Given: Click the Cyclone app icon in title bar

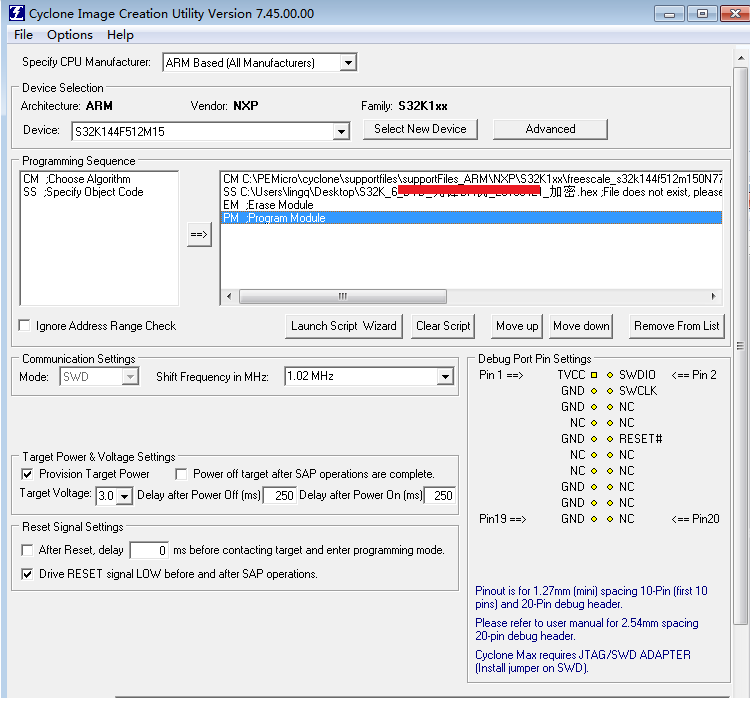Looking at the screenshot, I should pyautogui.click(x=17, y=13).
